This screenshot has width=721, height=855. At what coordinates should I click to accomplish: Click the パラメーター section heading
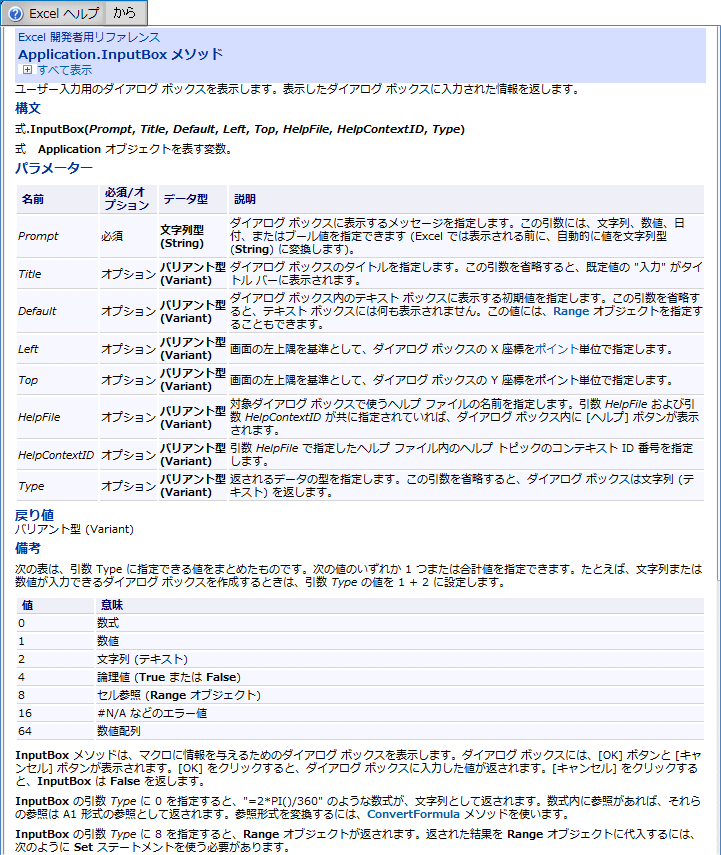pos(53,168)
